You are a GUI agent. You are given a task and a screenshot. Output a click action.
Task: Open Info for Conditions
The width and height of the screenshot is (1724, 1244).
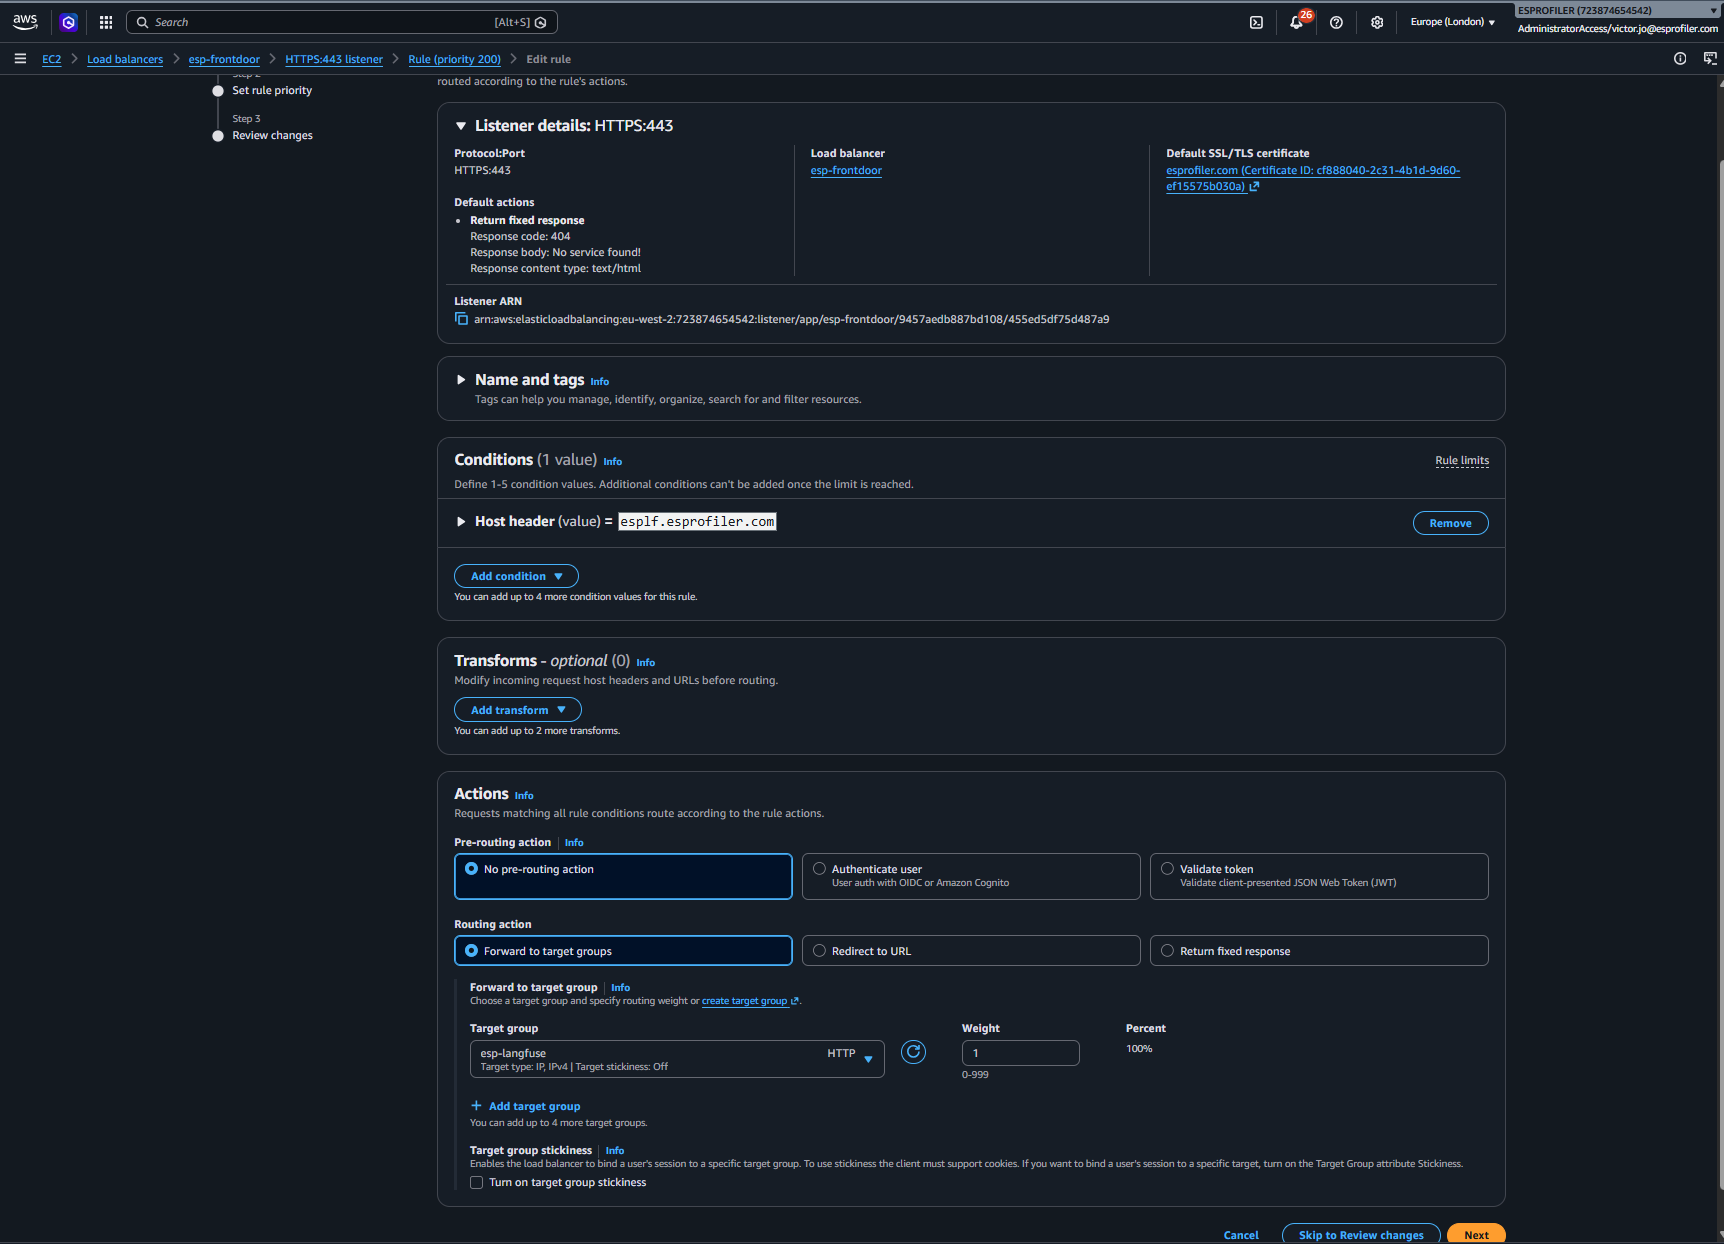[x=613, y=462]
